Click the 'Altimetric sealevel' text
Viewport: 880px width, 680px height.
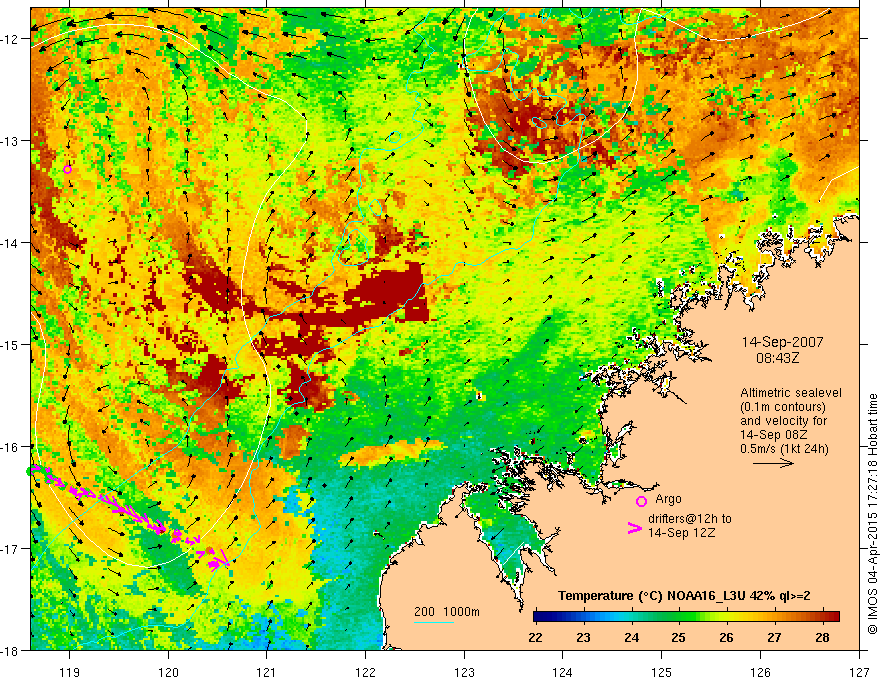[x=791, y=393]
